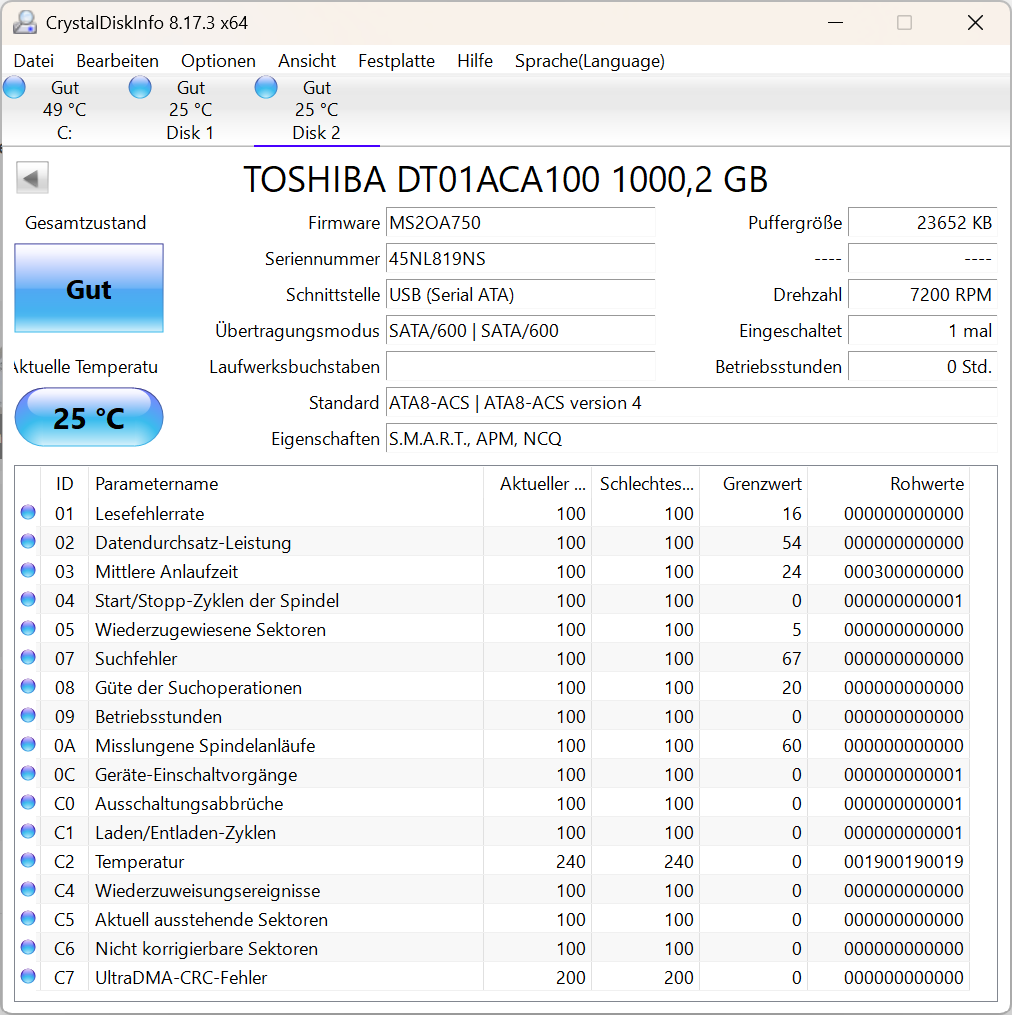Click the CrystalDiskInfo app icon in title bar

pos(25,23)
